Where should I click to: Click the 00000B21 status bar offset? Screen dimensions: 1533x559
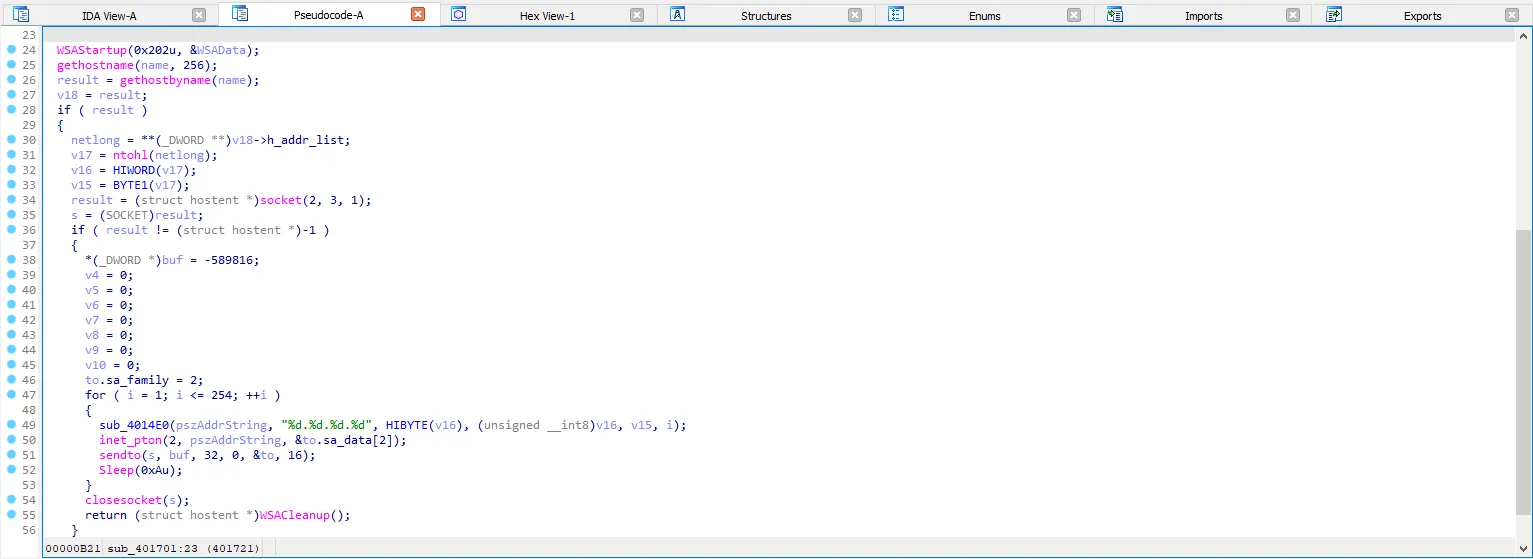73,548
